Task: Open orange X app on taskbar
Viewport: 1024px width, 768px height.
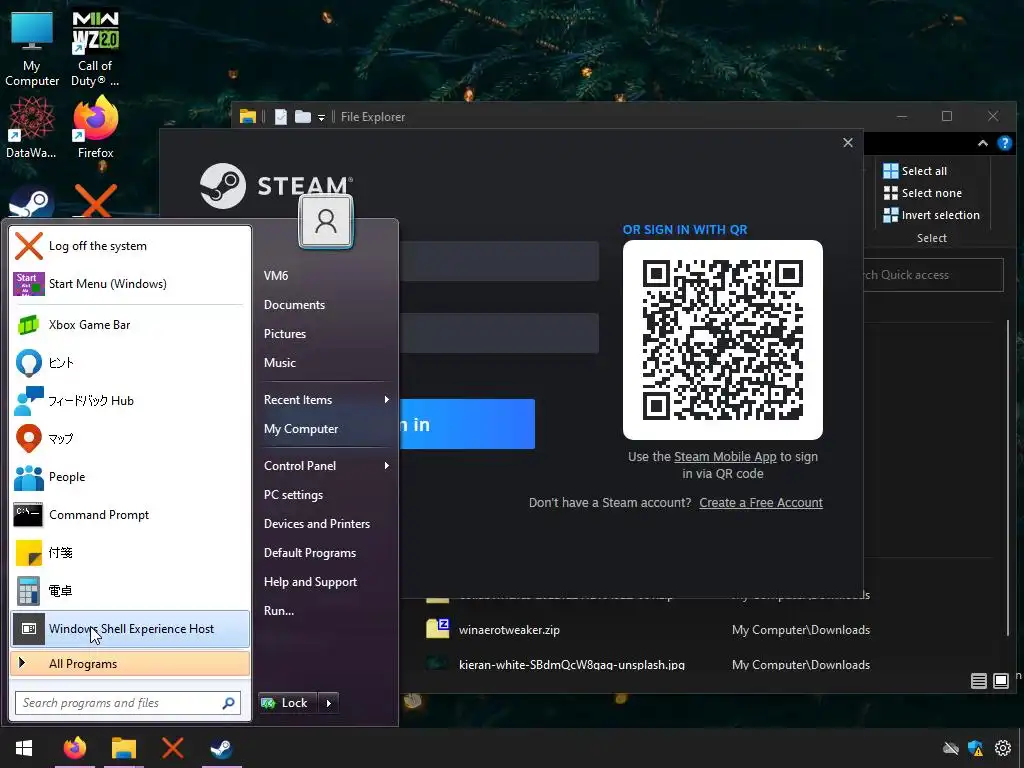Action: 172,748
